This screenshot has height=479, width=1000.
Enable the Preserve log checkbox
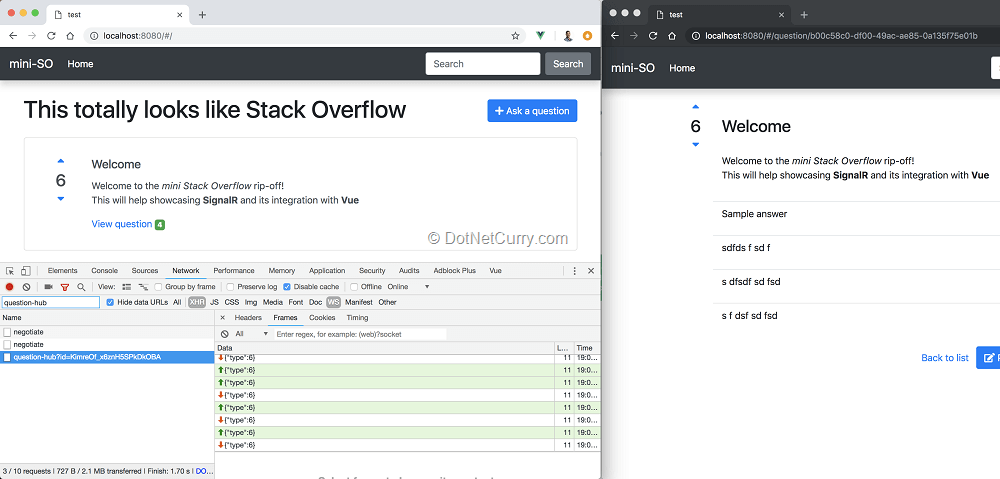230,287
